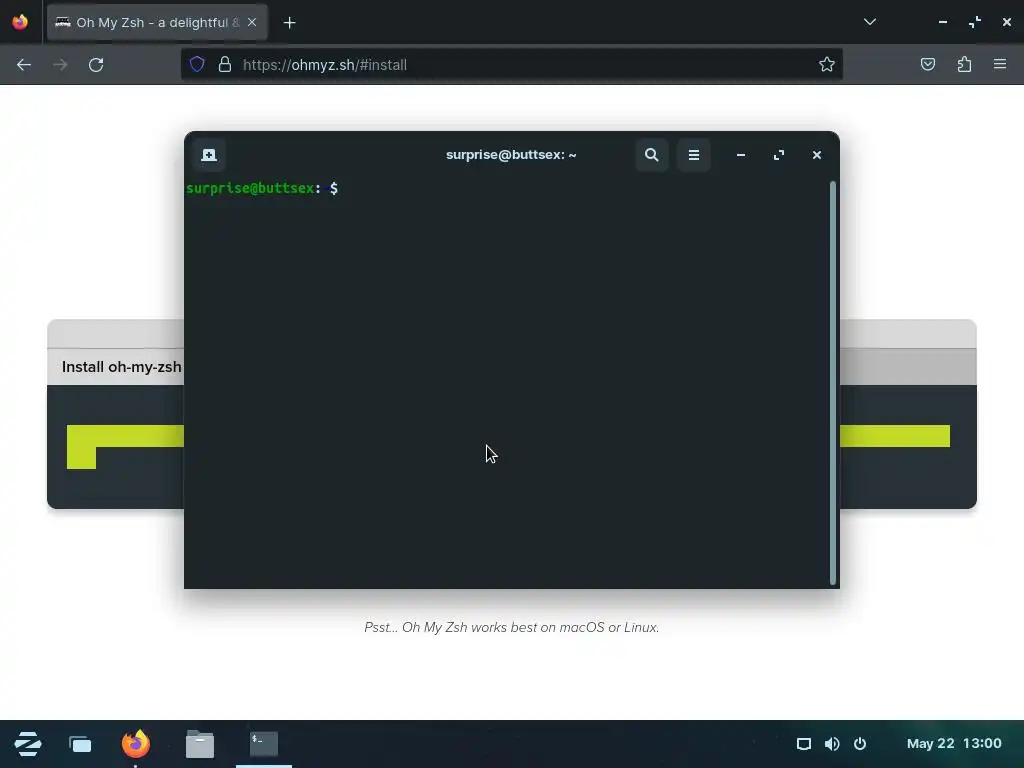Open Files from taskbar
This screenshot has width=1024, height=768.
[200, 744]
